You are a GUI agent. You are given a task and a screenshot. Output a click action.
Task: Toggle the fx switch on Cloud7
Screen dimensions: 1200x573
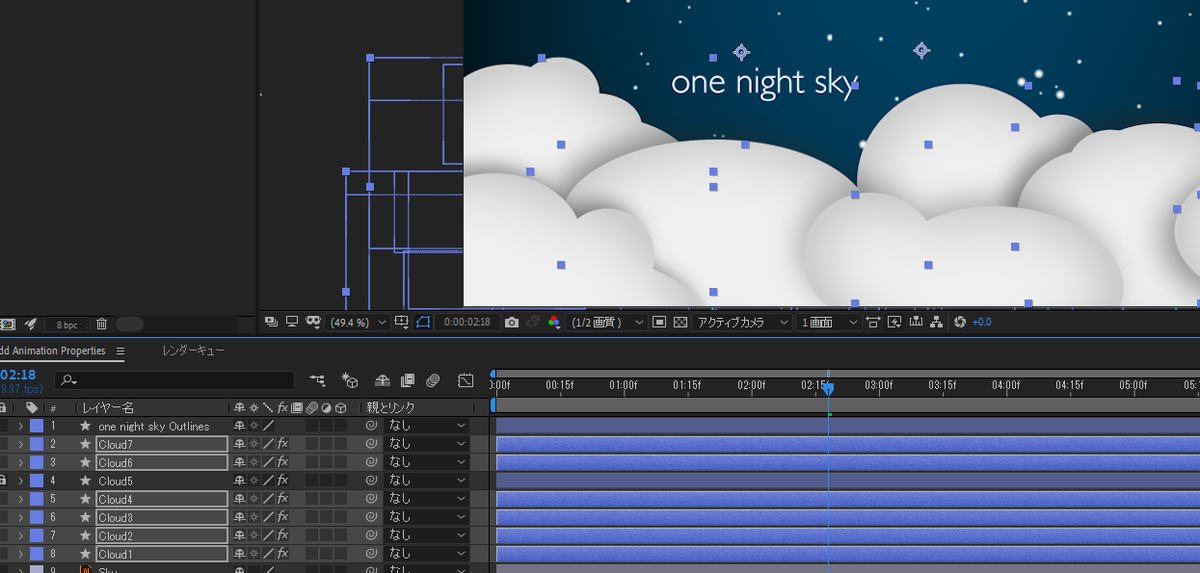[283, 444]
